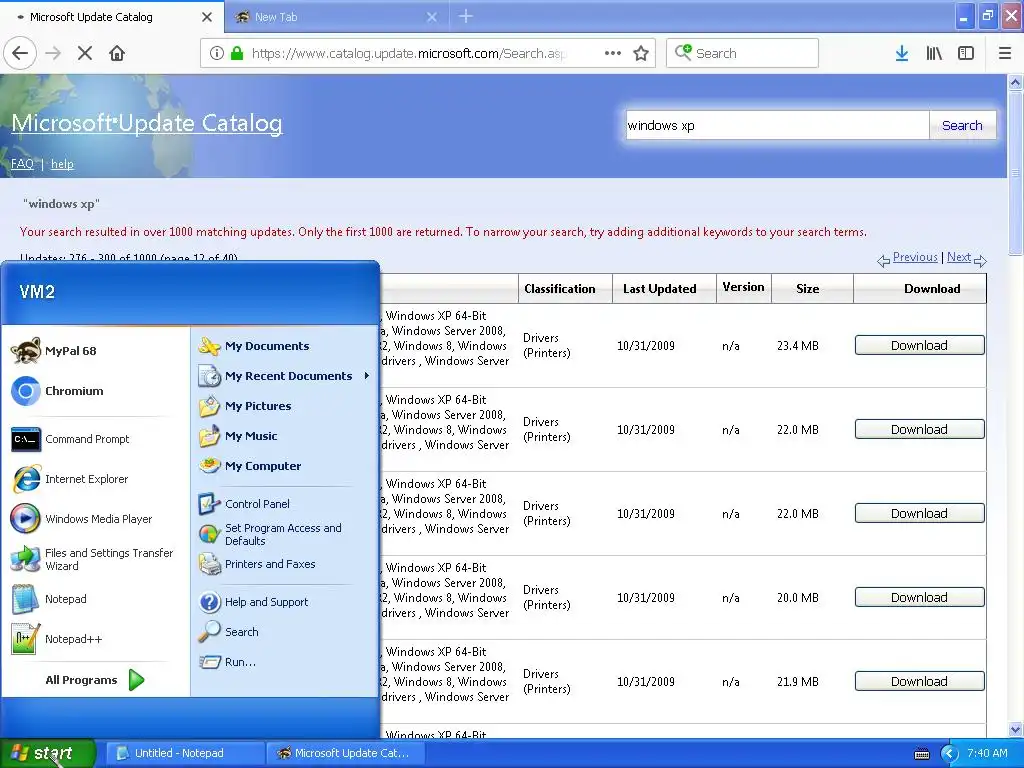Show site information icon in address bar
The width and height of the screenshot is (1024, 768).
click(x=217, y=53)
